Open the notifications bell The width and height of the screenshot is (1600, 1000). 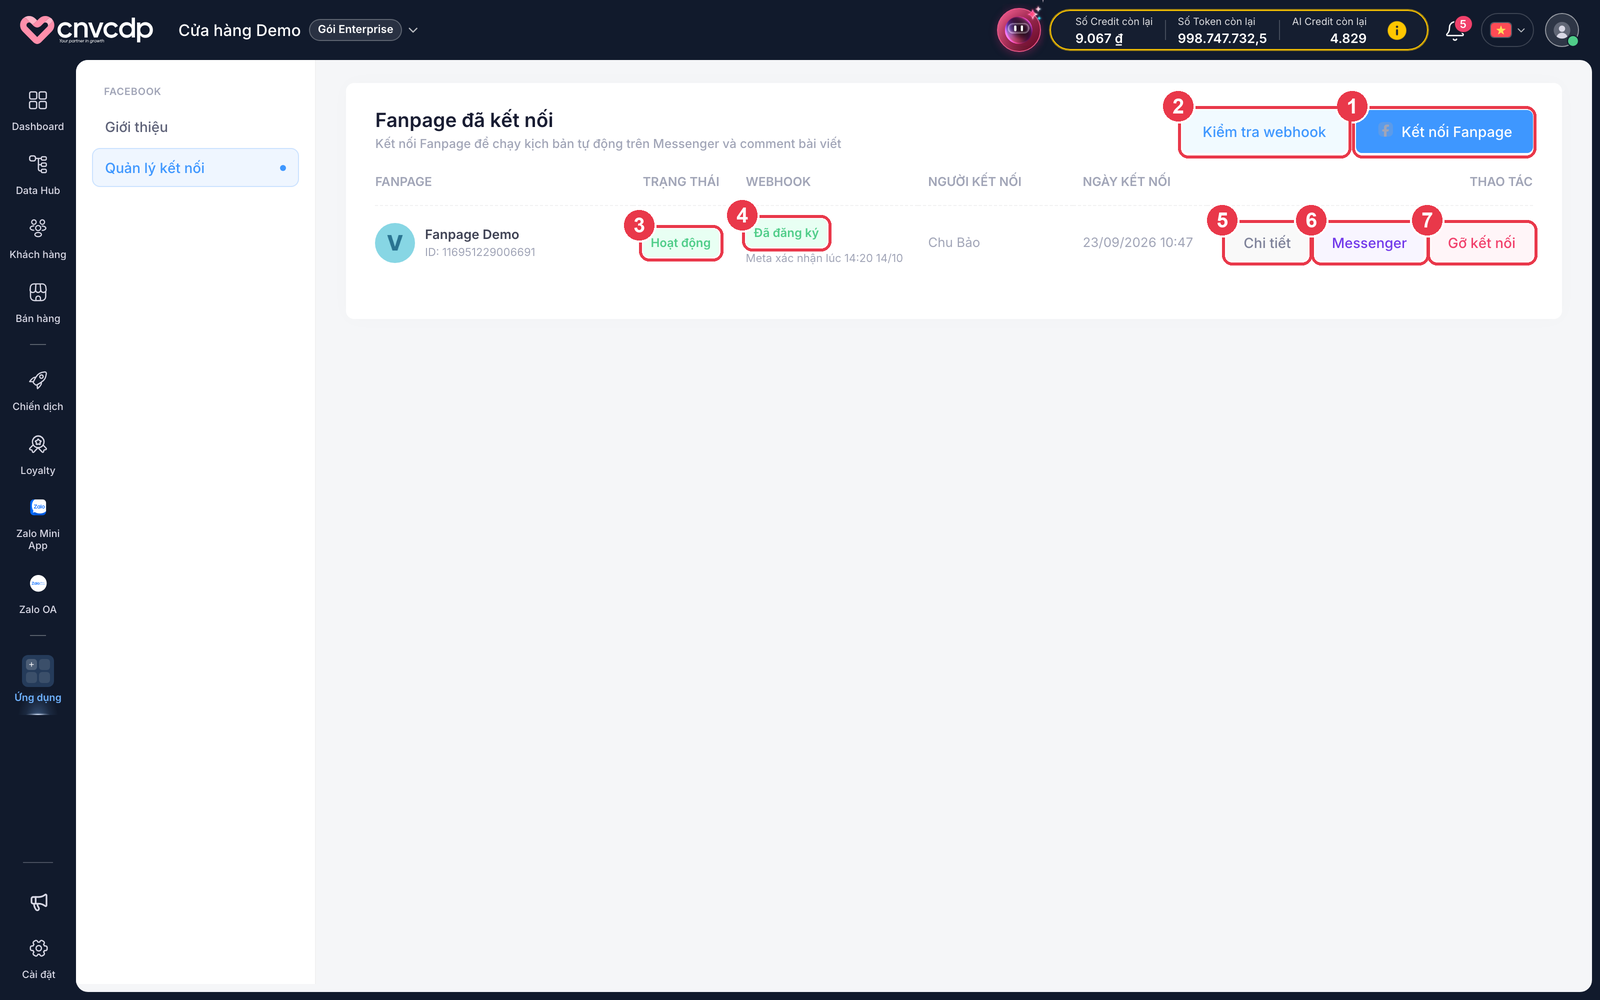(1455, 31)
